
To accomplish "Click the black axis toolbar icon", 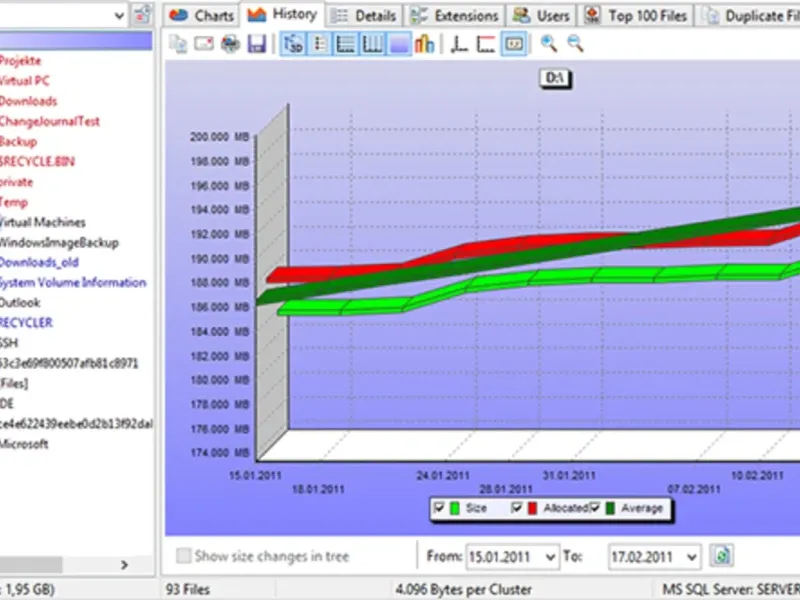I will [460, 44].
